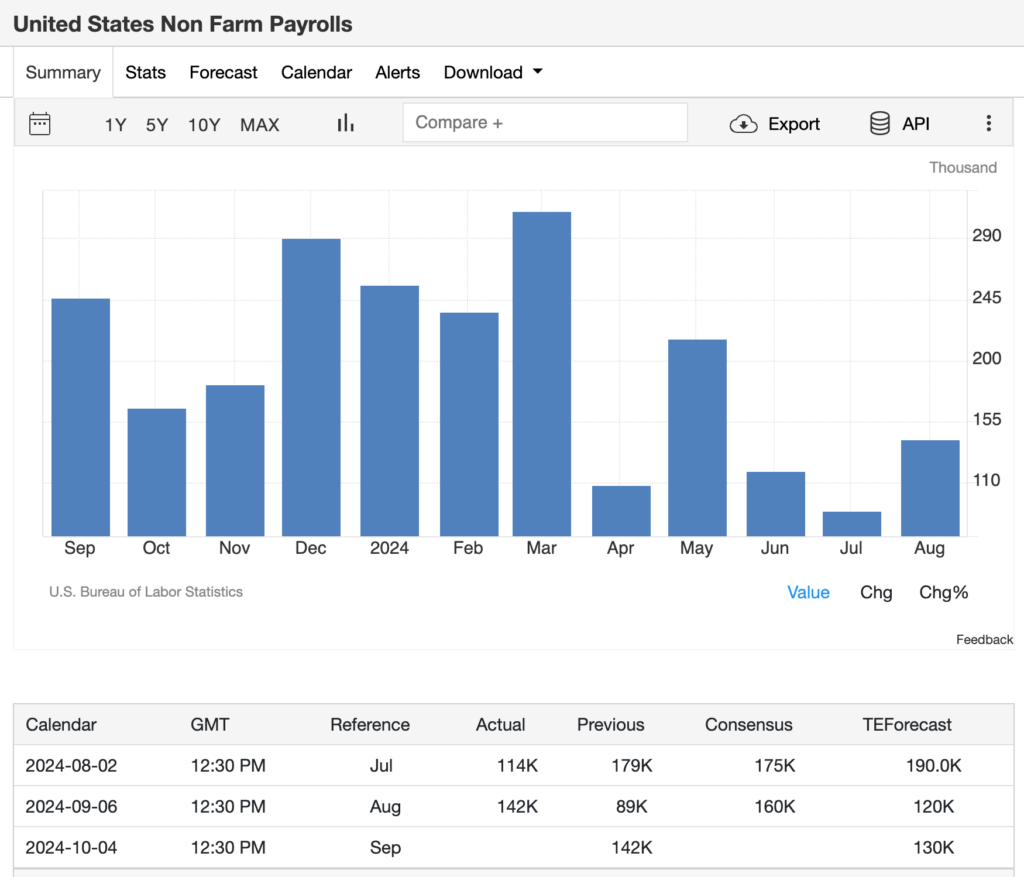
Task: Switch to the Stats tab
Action: pos(145,72)
